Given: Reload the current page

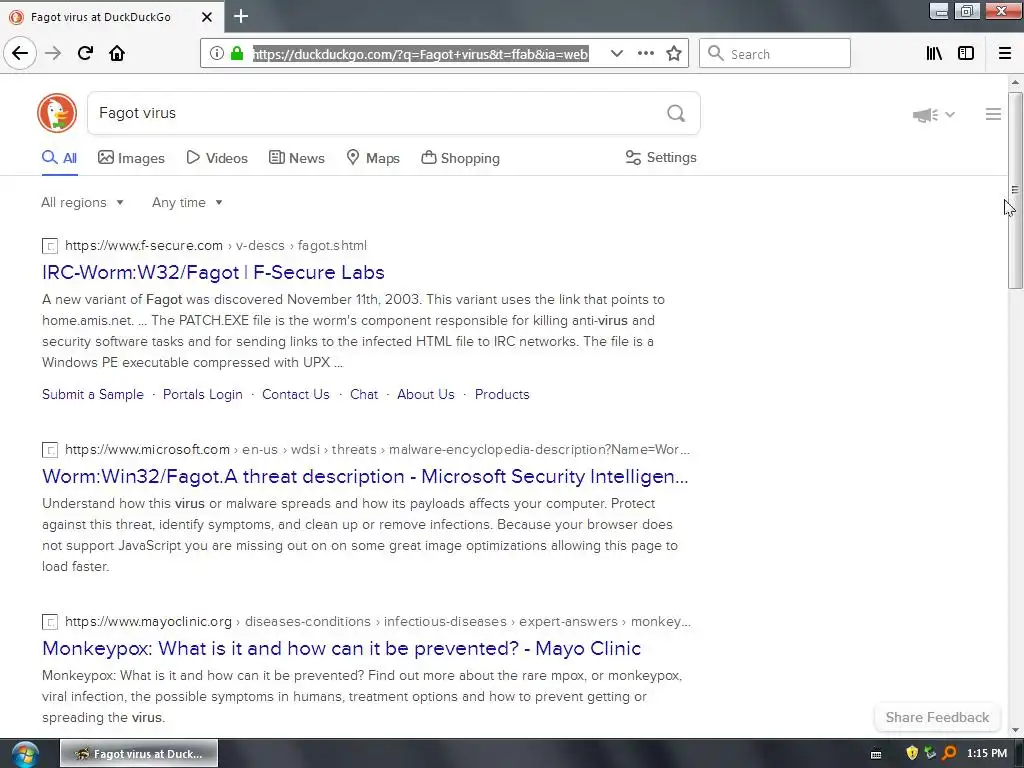Looking at the screenshot, I should tap(85, 54).
